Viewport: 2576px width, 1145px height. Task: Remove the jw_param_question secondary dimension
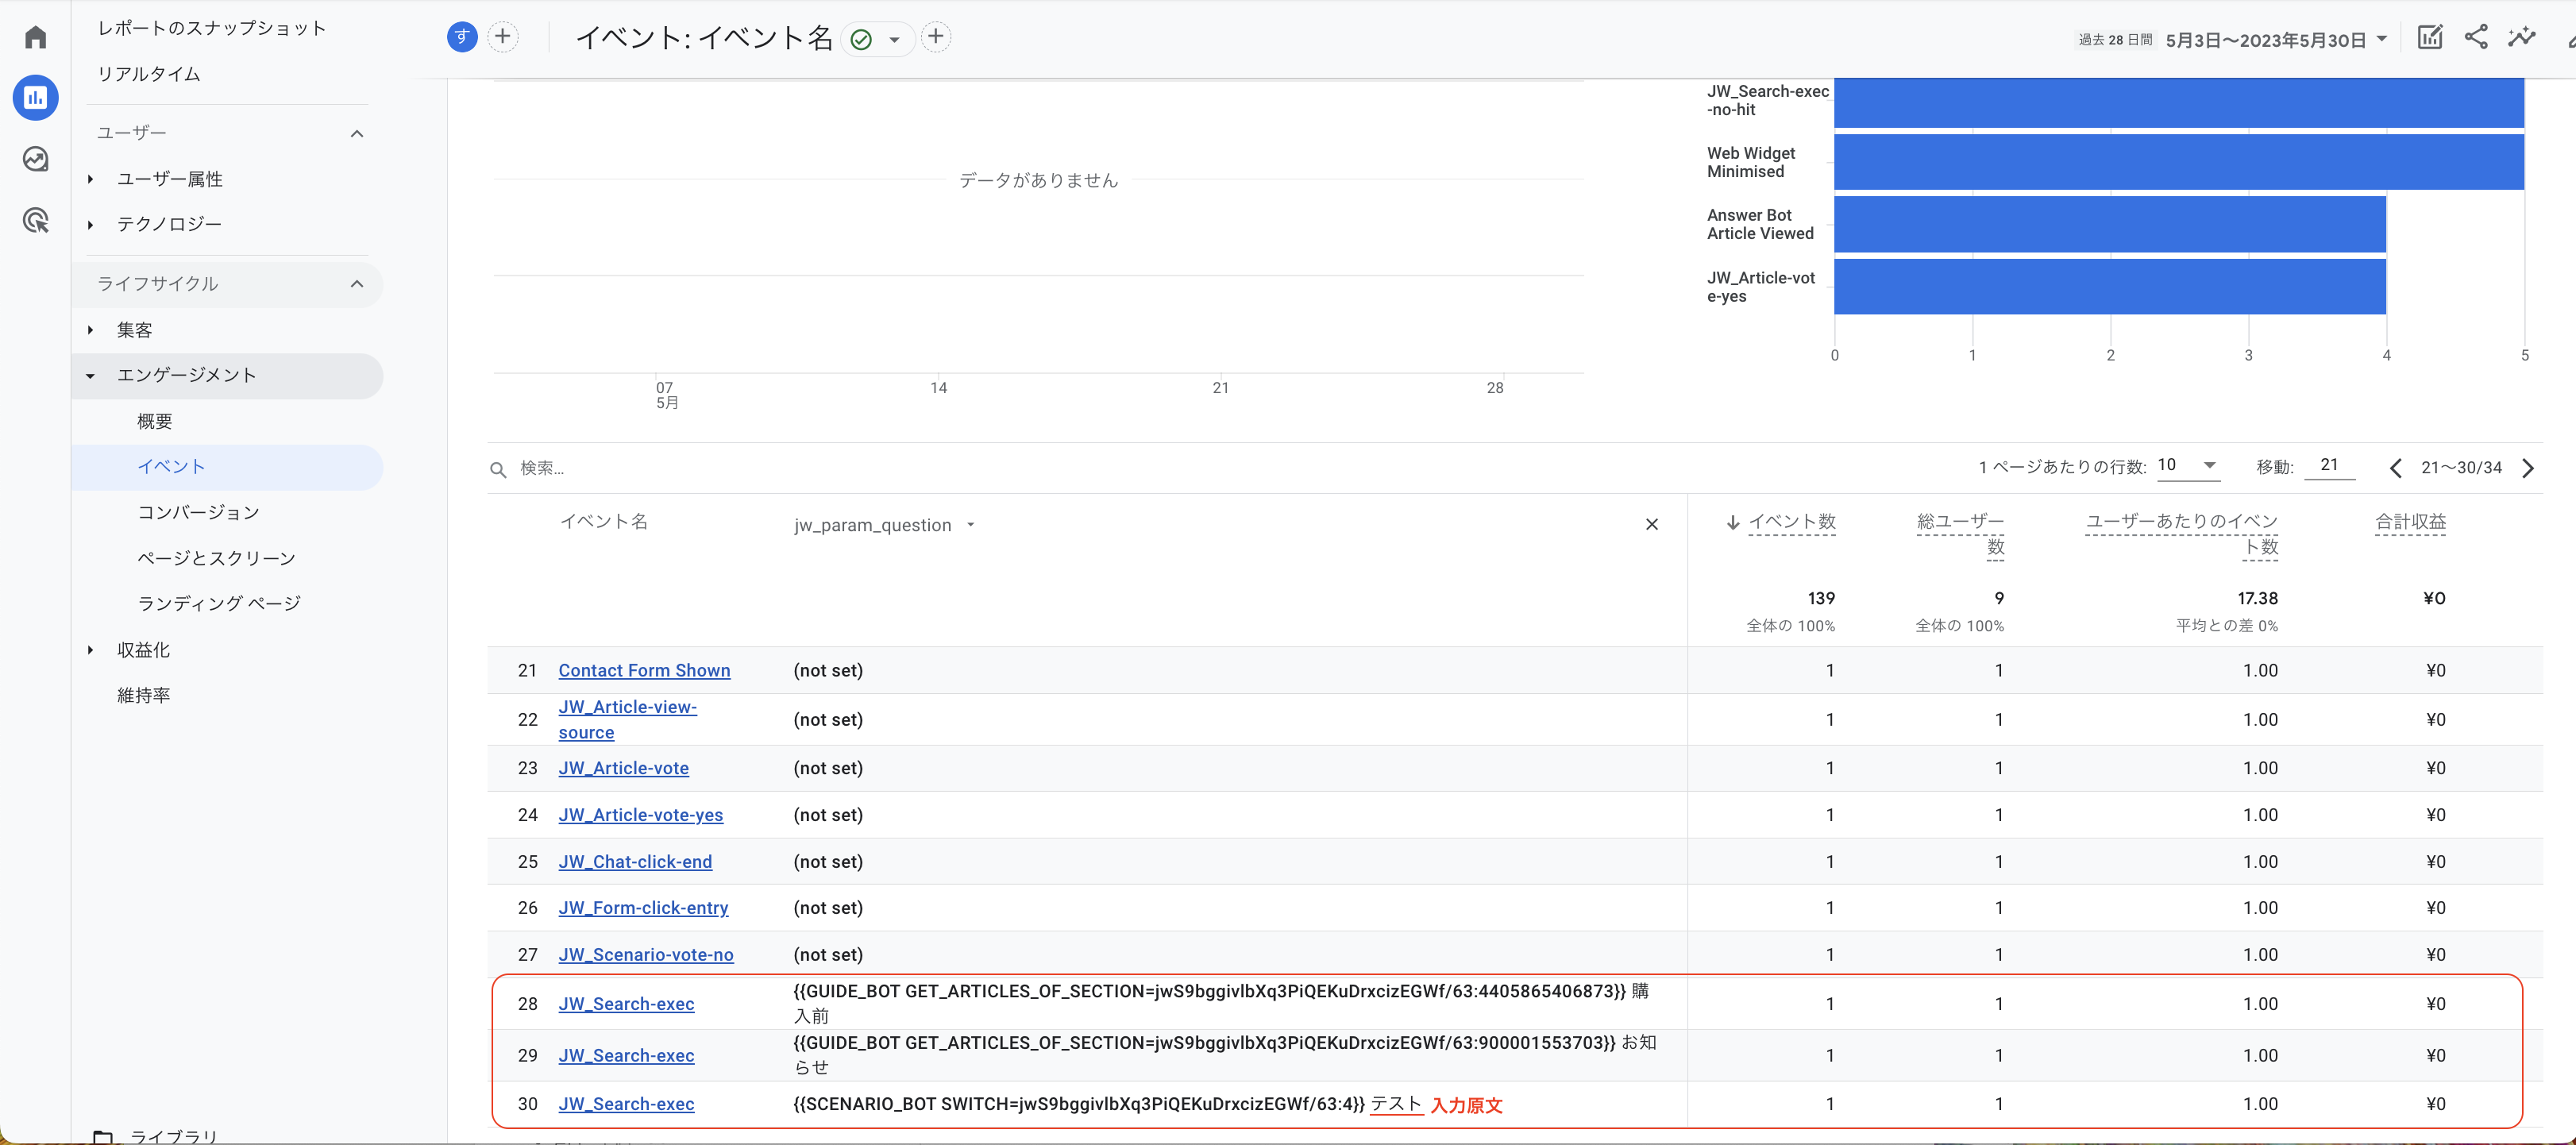coord(1651,524)
